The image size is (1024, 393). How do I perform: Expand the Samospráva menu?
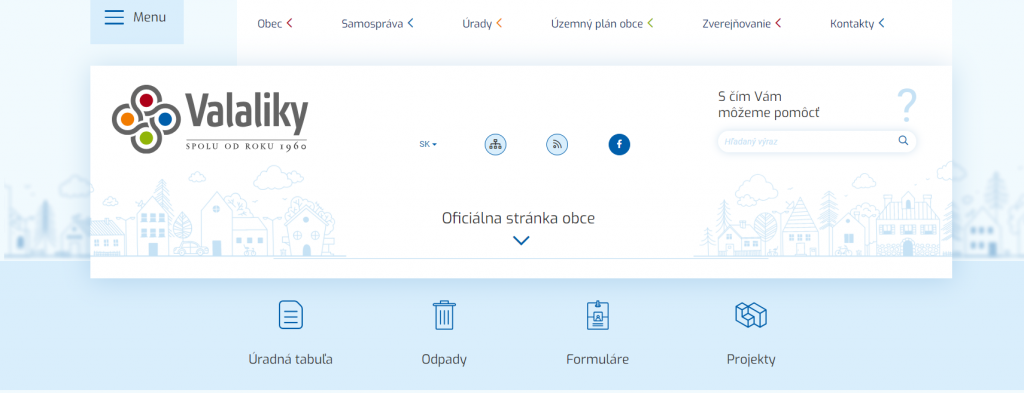click(377, 24)
